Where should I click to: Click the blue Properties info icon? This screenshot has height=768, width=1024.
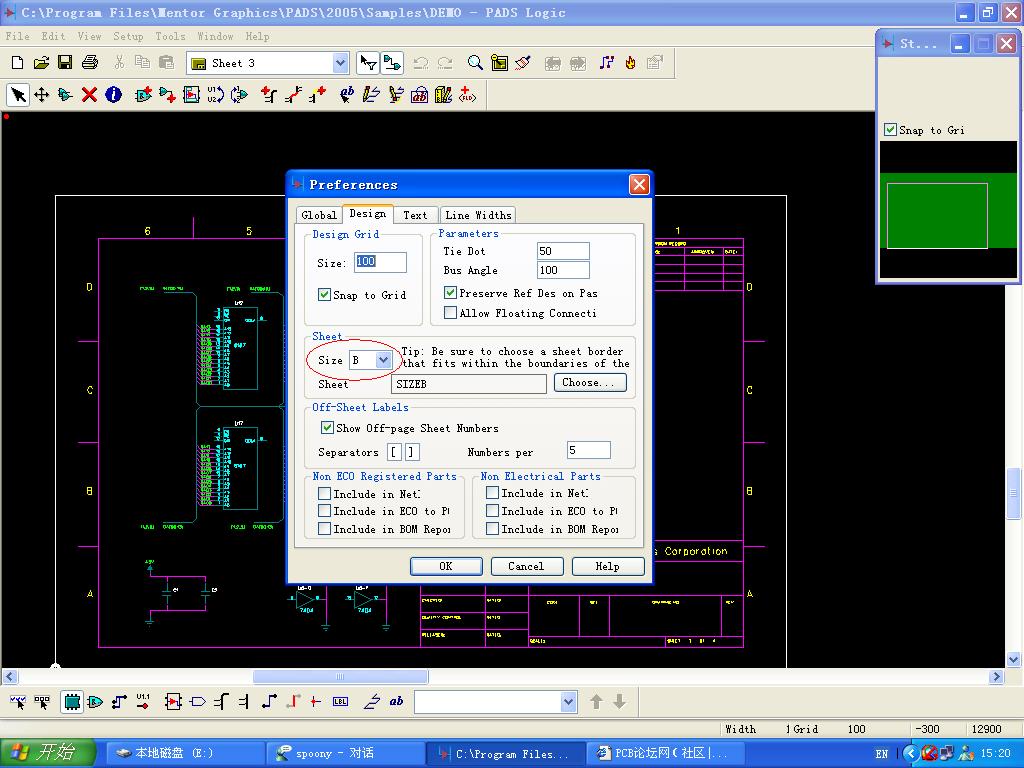click(x=113, y=95)
